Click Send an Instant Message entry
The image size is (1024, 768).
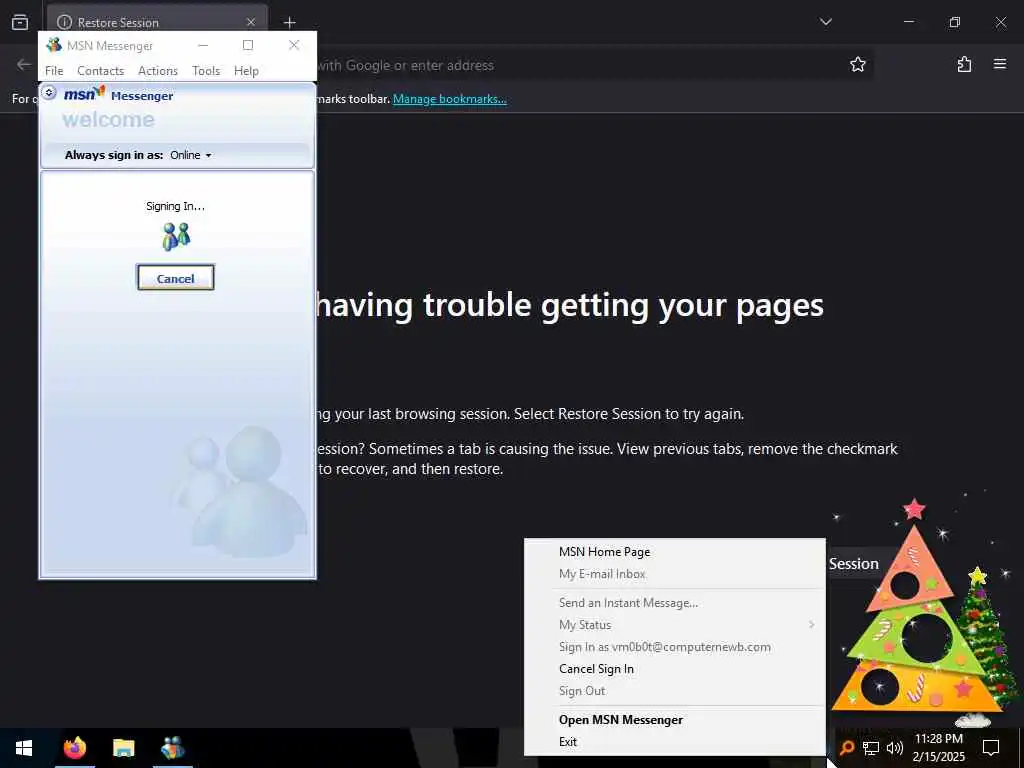click(675, 603)
